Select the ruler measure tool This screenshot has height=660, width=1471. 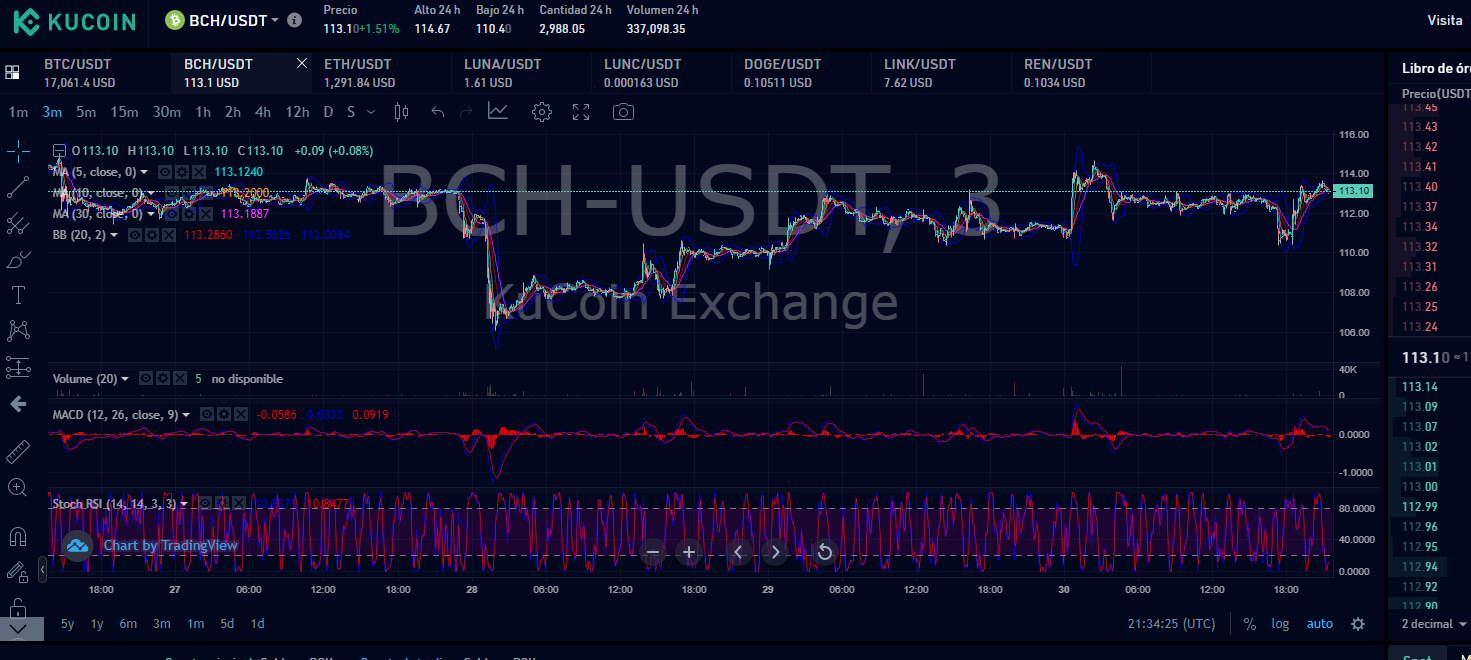click(x=18, y=452)
